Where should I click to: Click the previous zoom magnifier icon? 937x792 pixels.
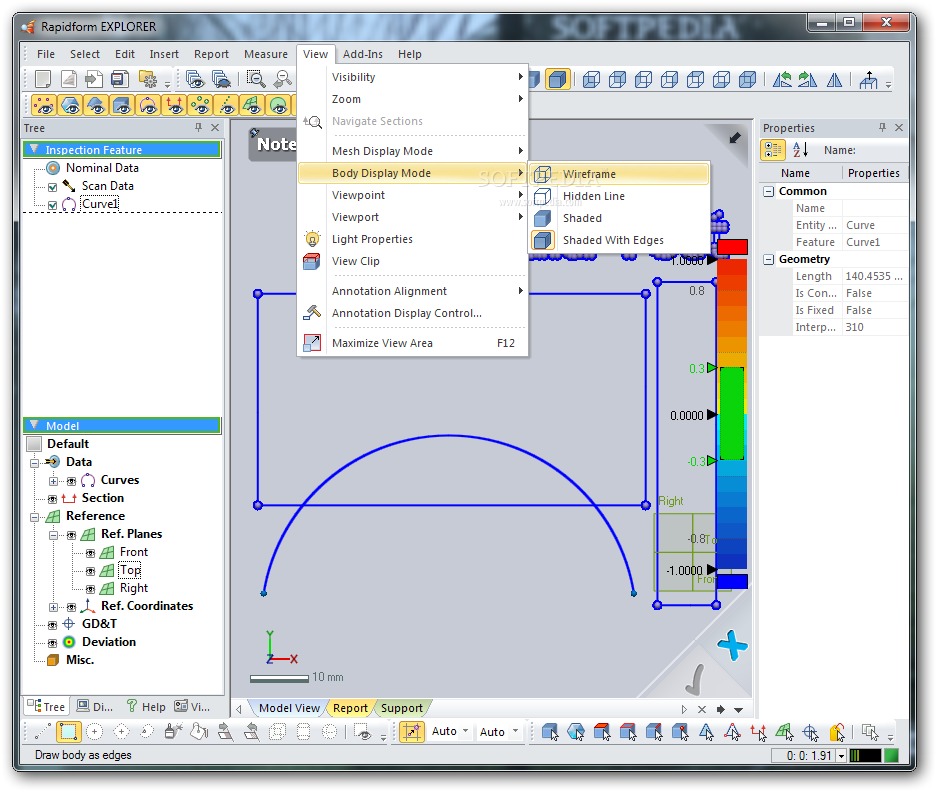pos(283,79)
